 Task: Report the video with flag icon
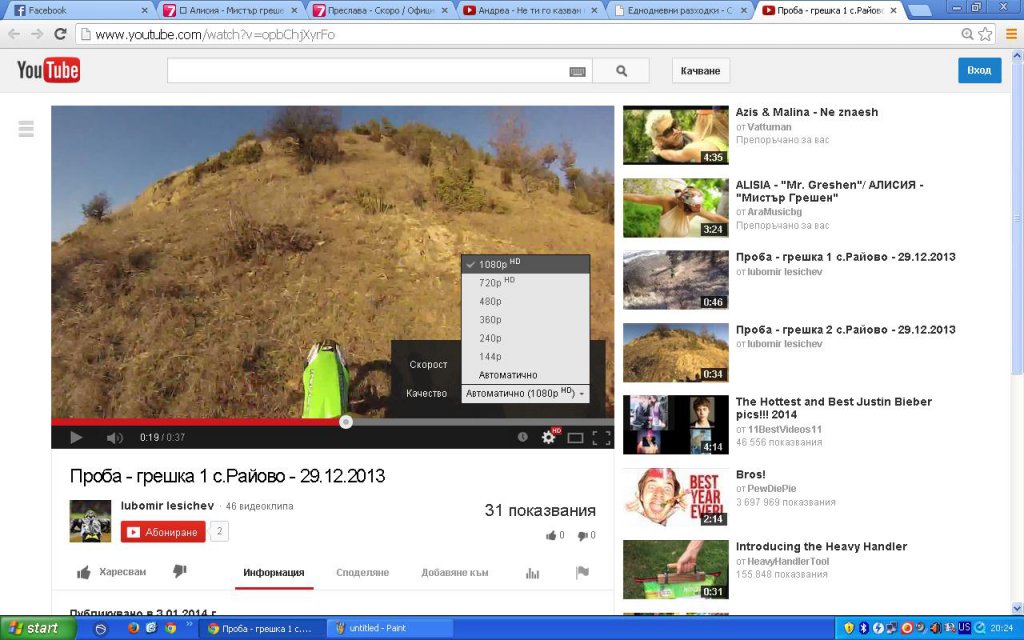(x=582, y=572)
